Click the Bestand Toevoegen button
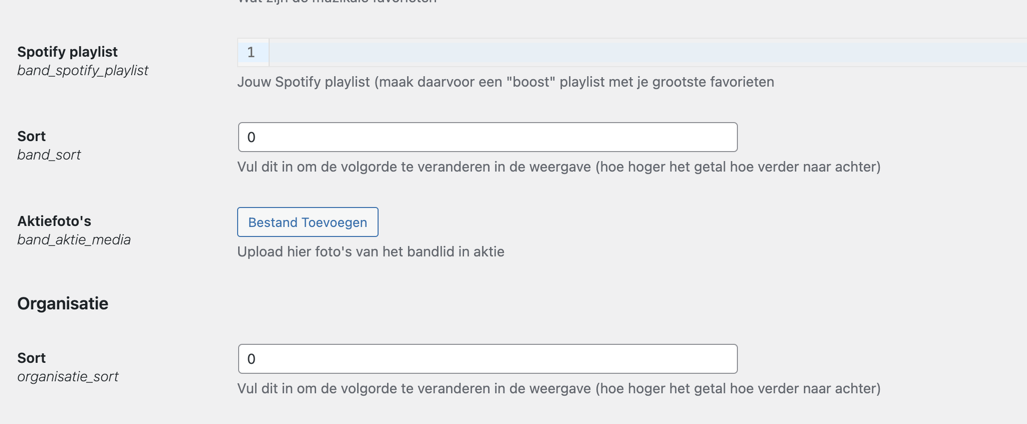 (307, 222)
